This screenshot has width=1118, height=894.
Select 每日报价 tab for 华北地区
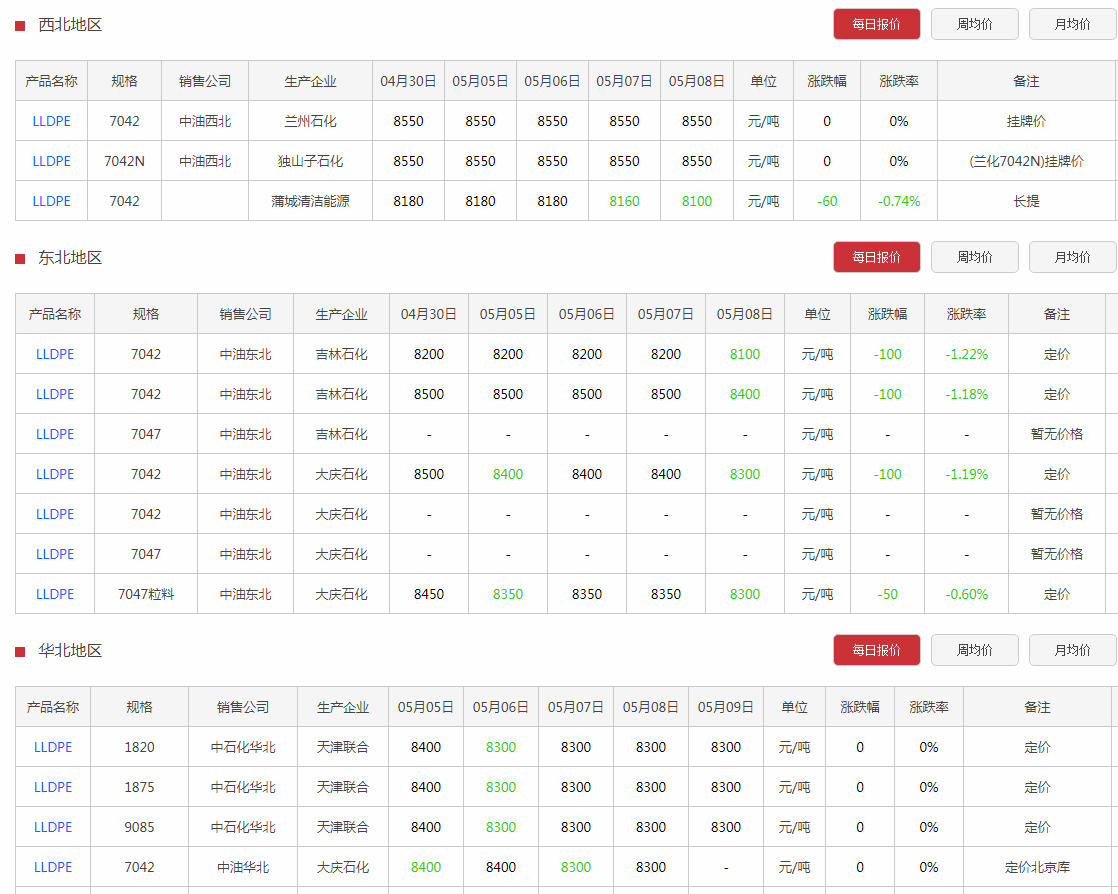pos(876,650)
